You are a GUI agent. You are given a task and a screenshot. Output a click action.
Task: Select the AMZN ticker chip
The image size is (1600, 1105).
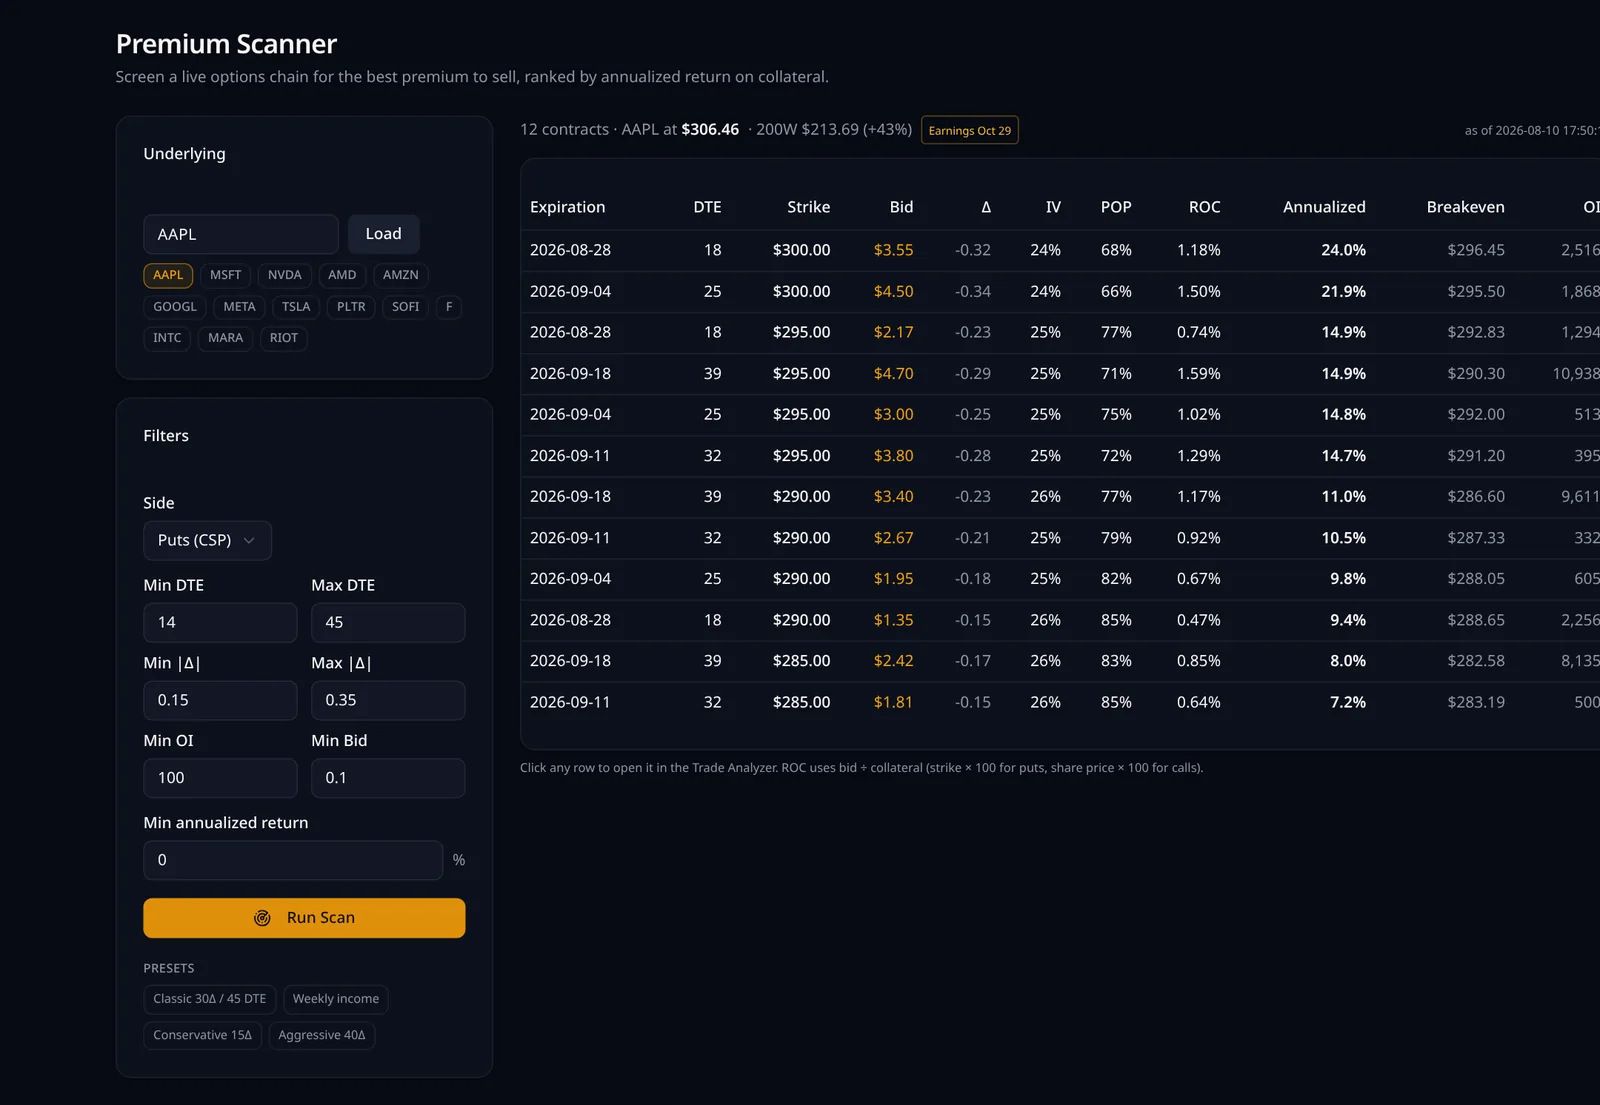pyautogui.click(x=400, y=275)
